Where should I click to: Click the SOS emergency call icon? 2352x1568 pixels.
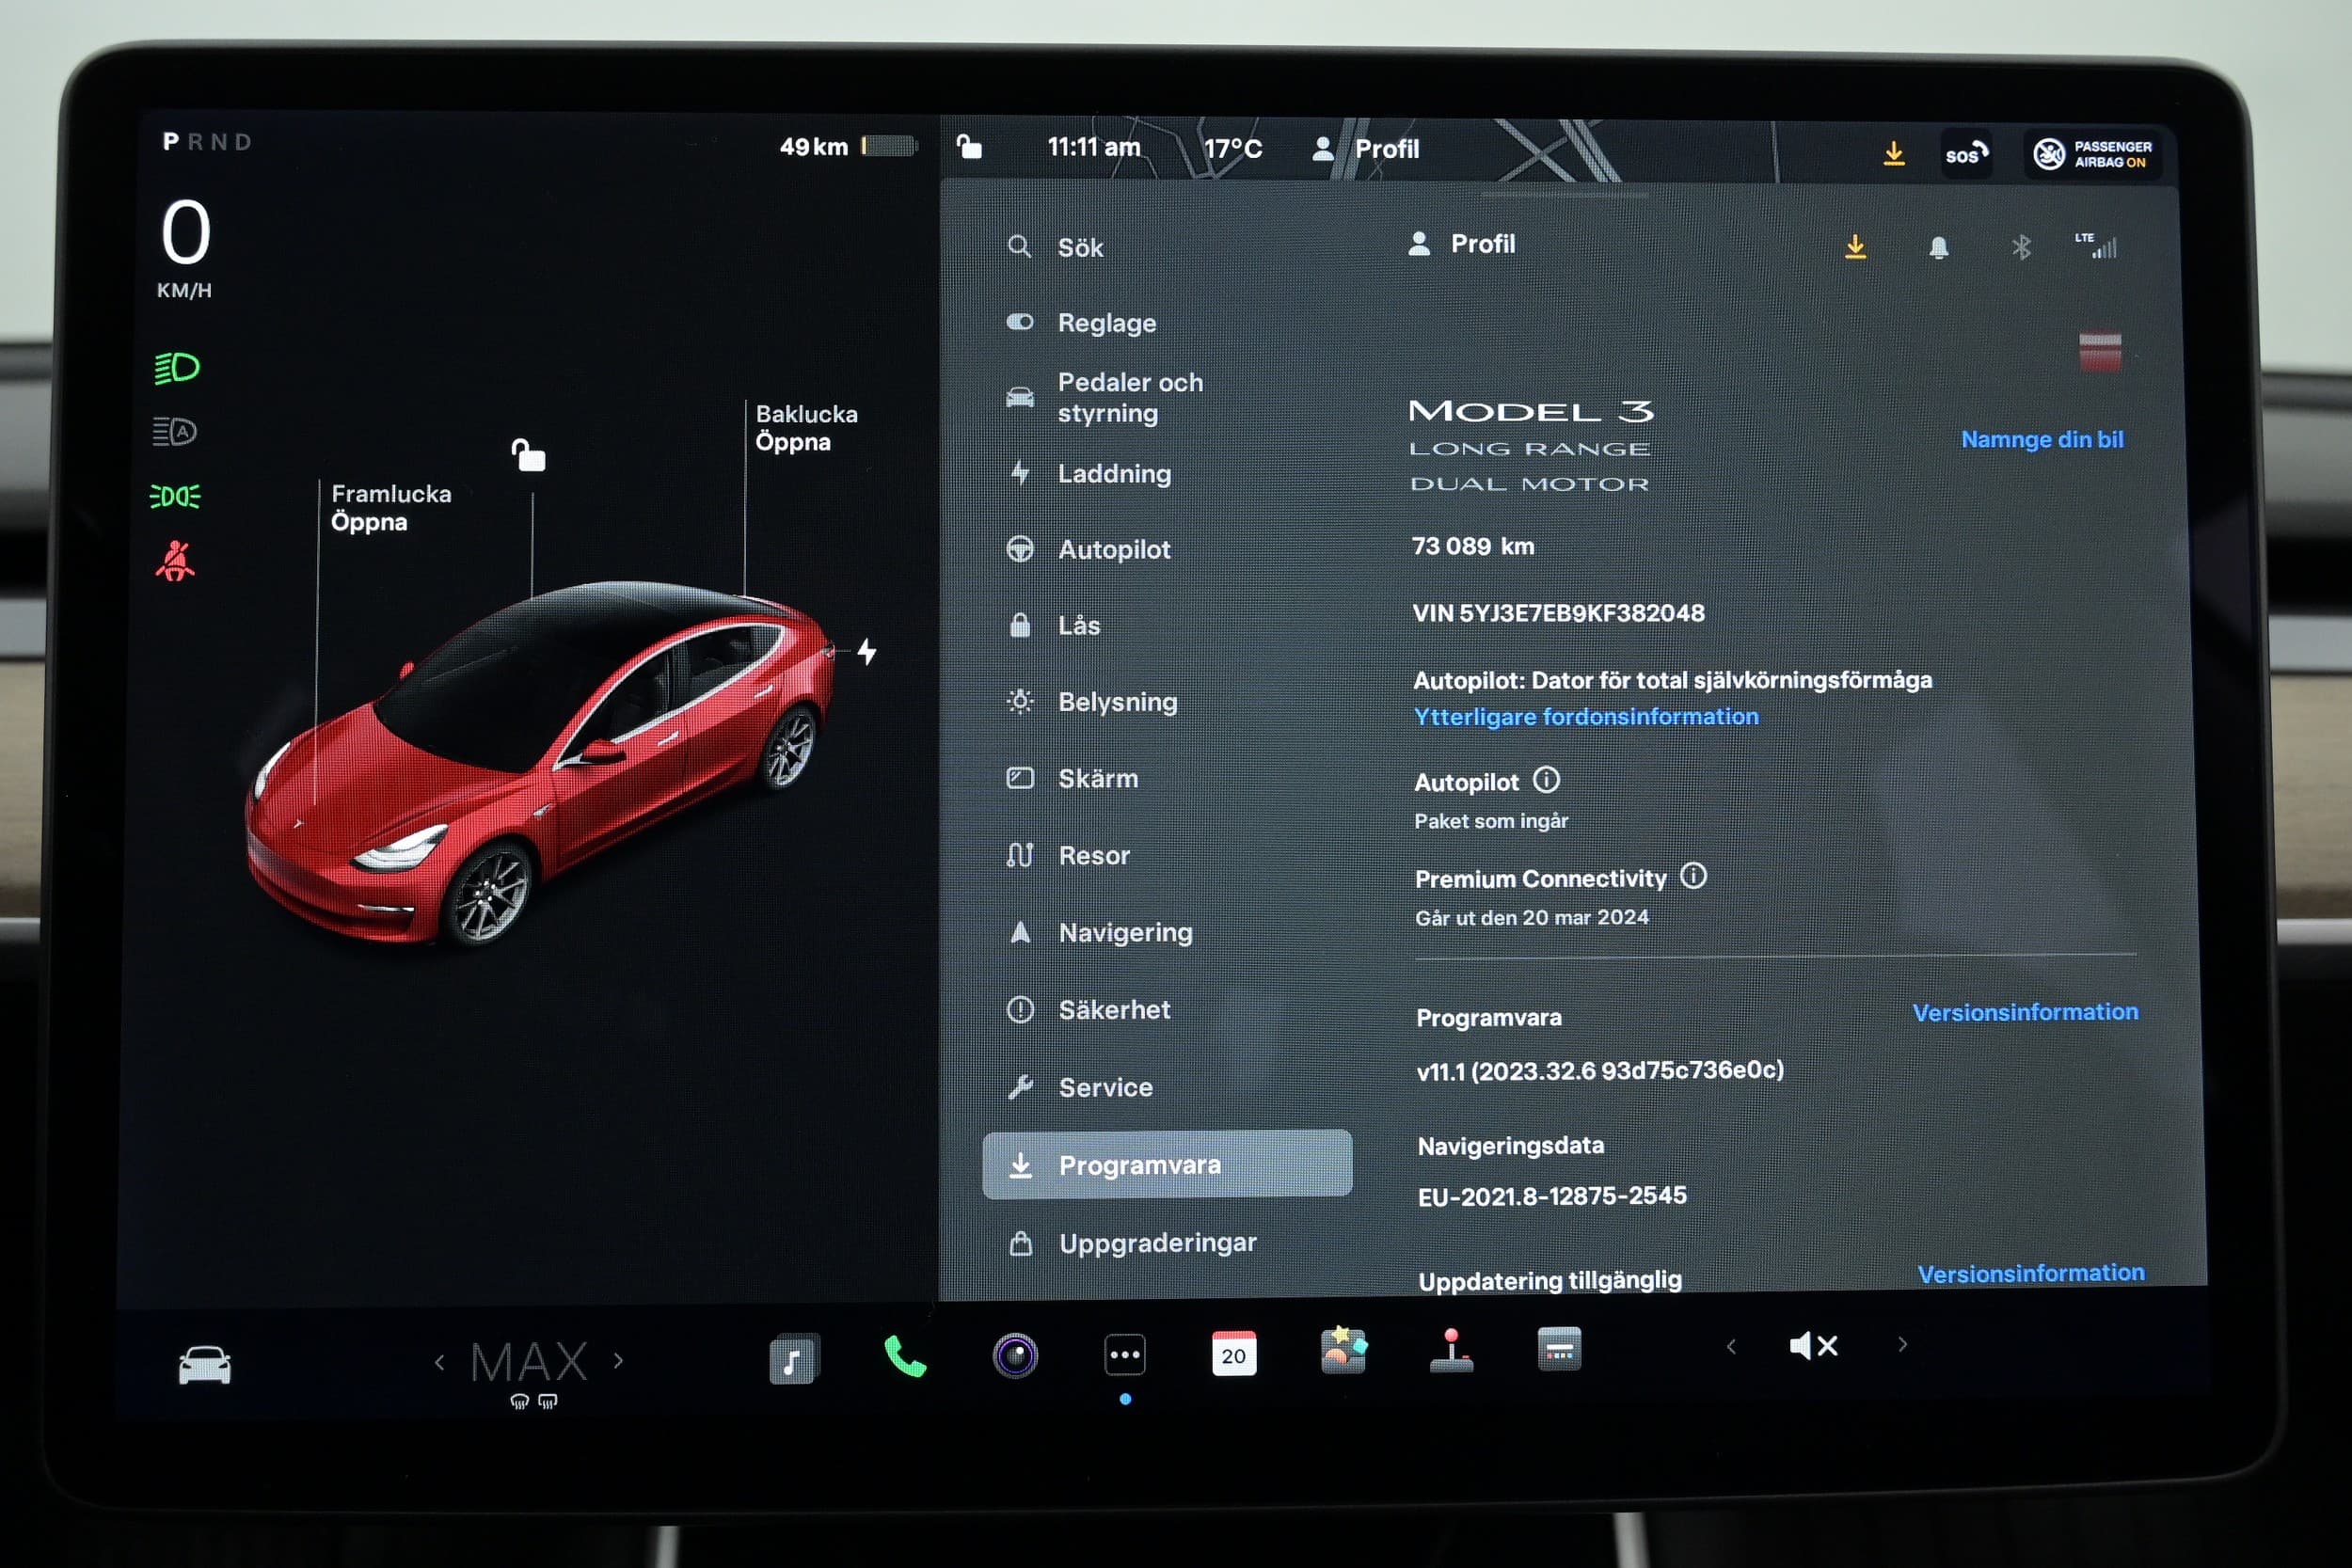click(1966, 154)
